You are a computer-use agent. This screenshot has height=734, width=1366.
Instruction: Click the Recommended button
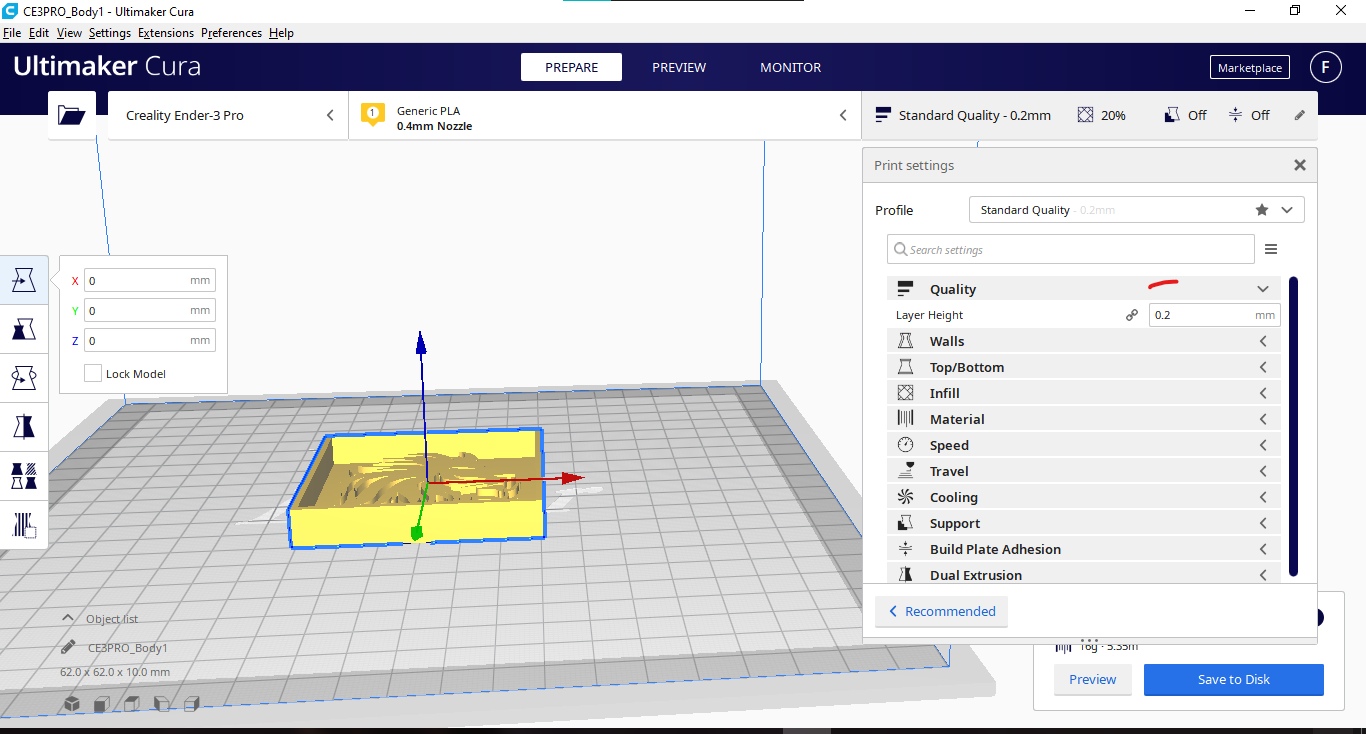pos(941,611)
